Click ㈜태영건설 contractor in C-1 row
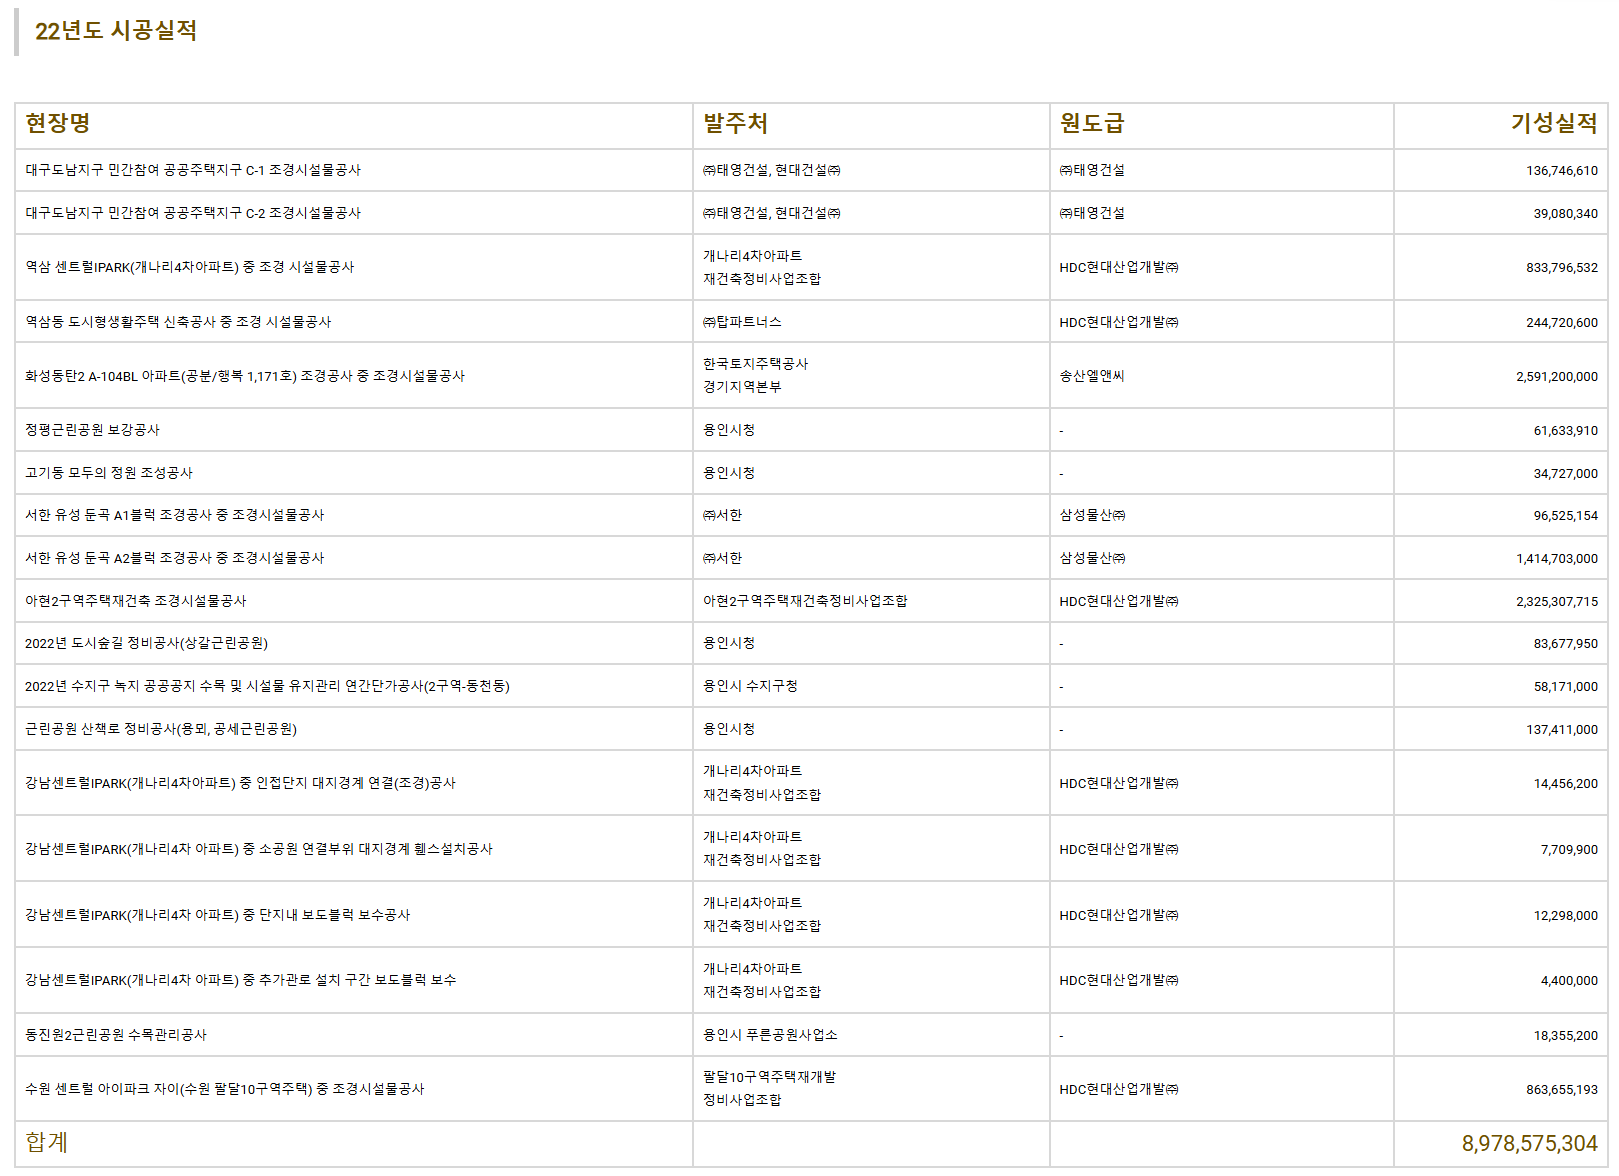Screen dimensions: 1619x1176 1092,170
